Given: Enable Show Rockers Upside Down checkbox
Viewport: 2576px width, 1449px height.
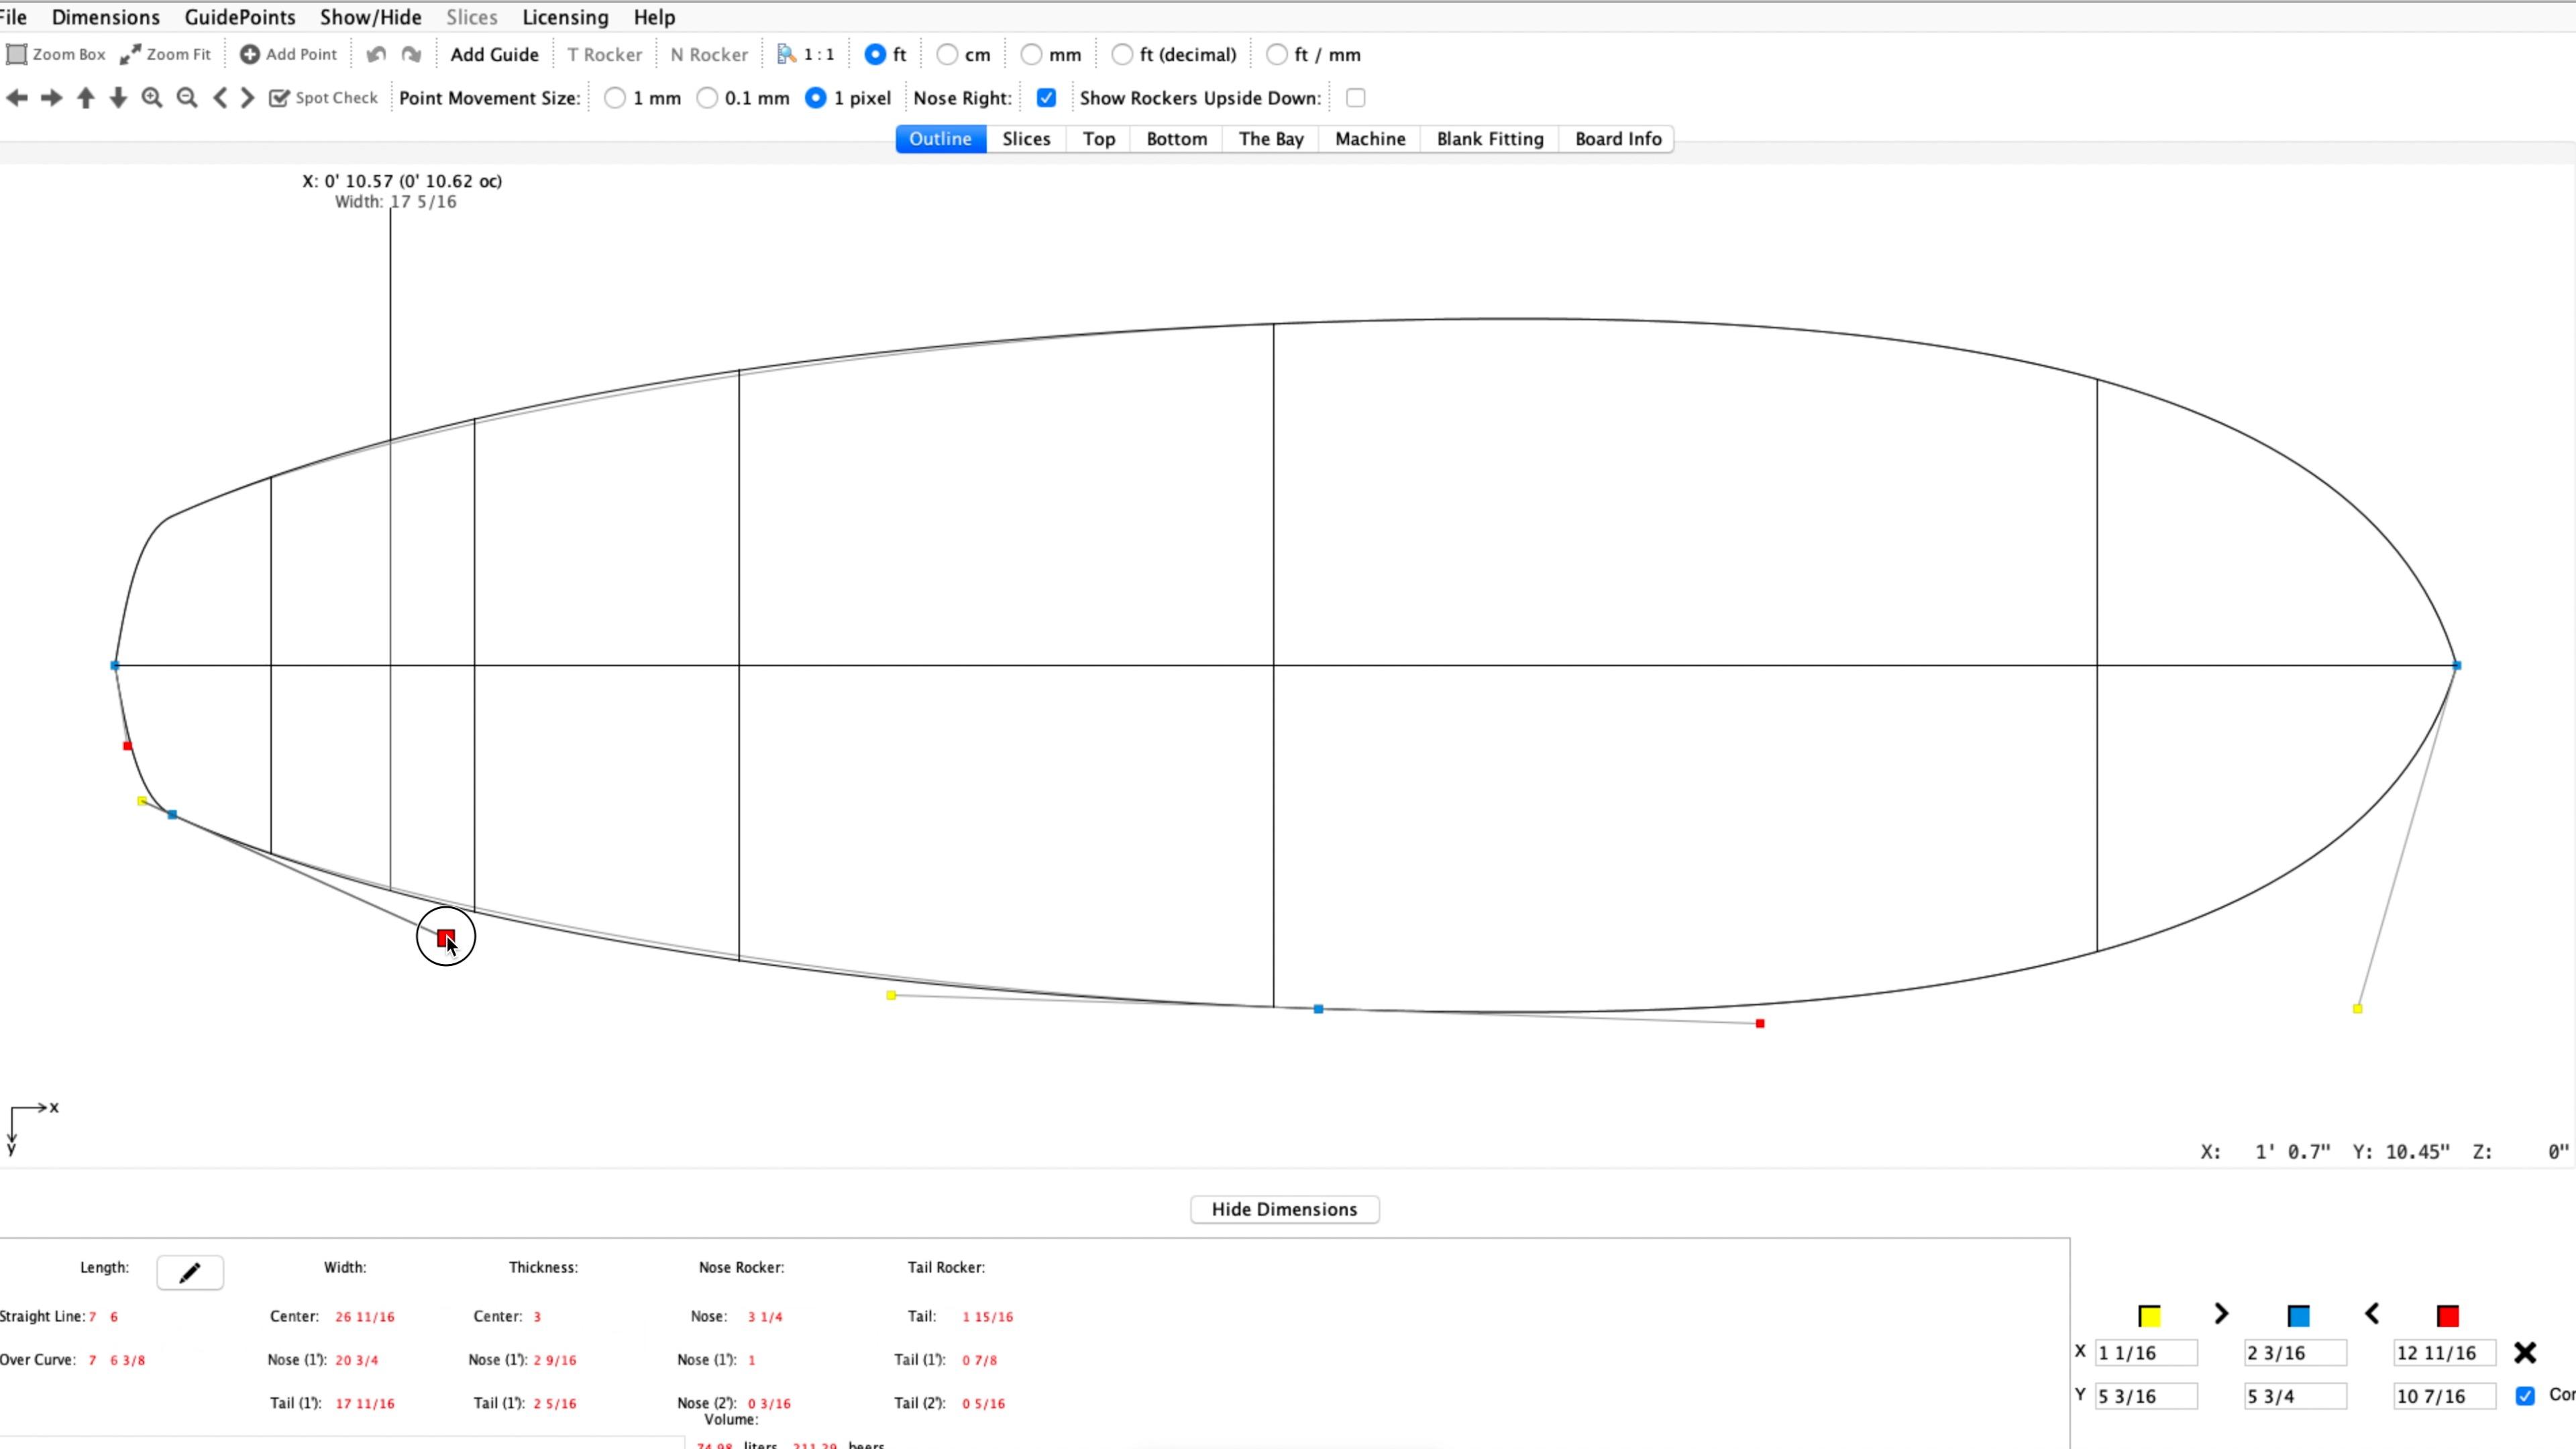Looking at the screenshot, I should (x=1355, y=98).
